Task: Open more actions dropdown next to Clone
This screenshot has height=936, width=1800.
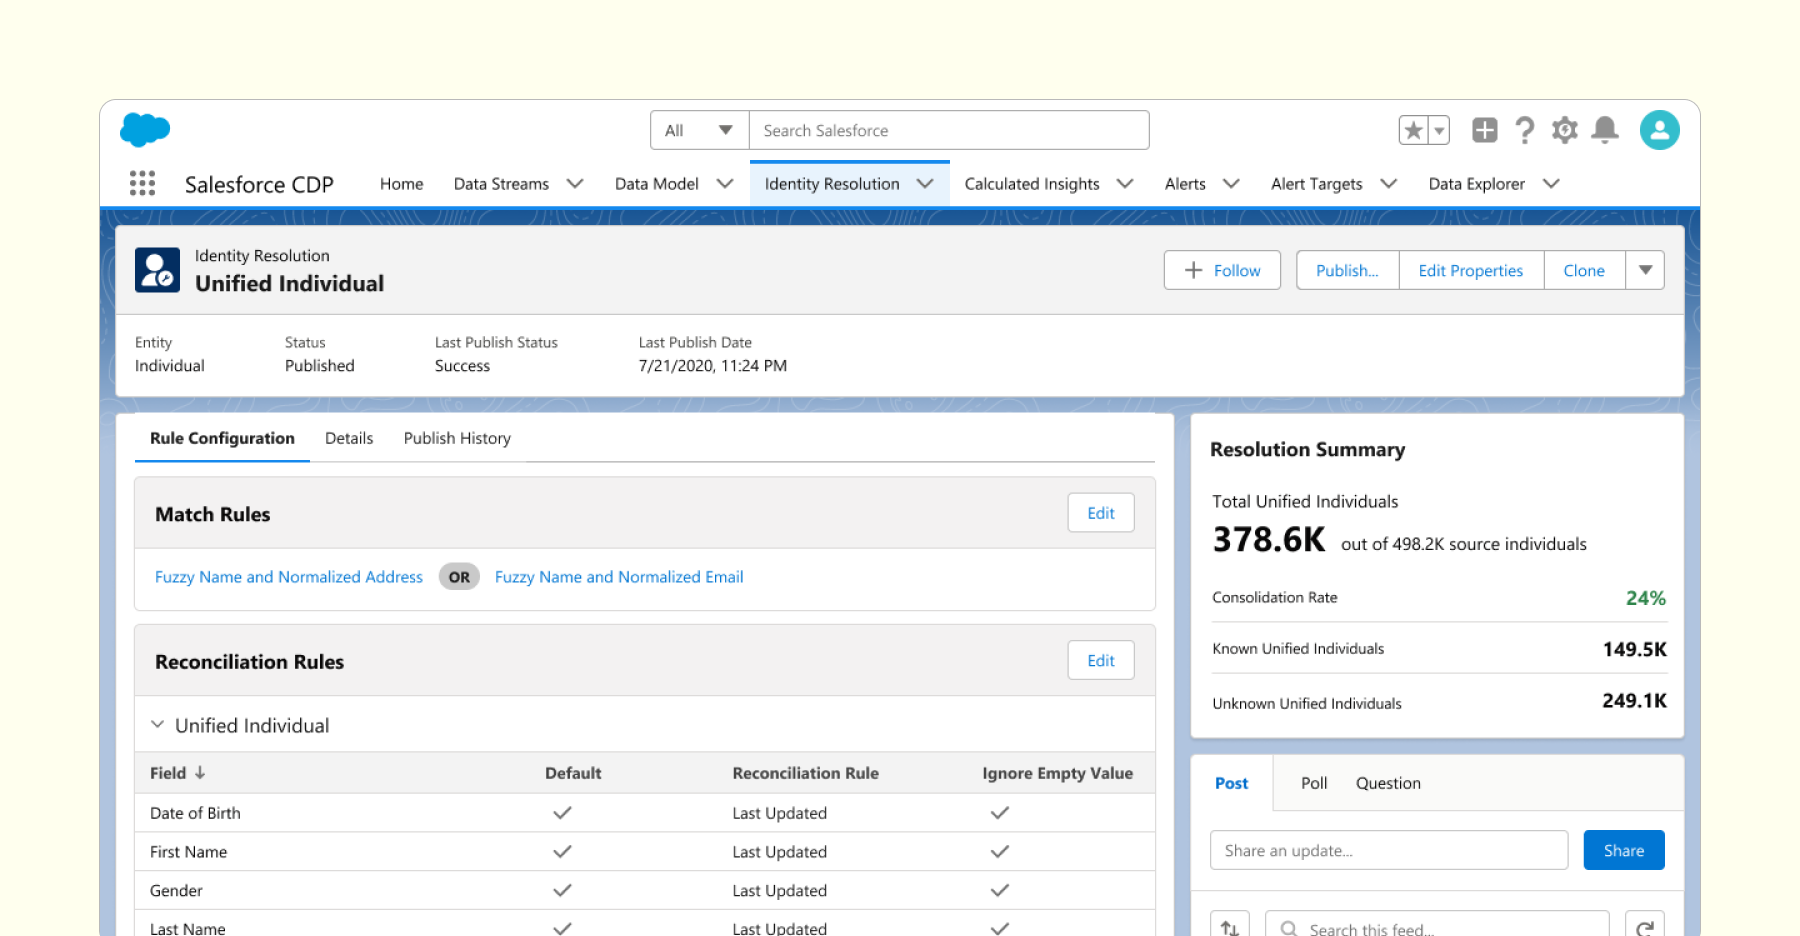Action: click(x=1645, y=270)
